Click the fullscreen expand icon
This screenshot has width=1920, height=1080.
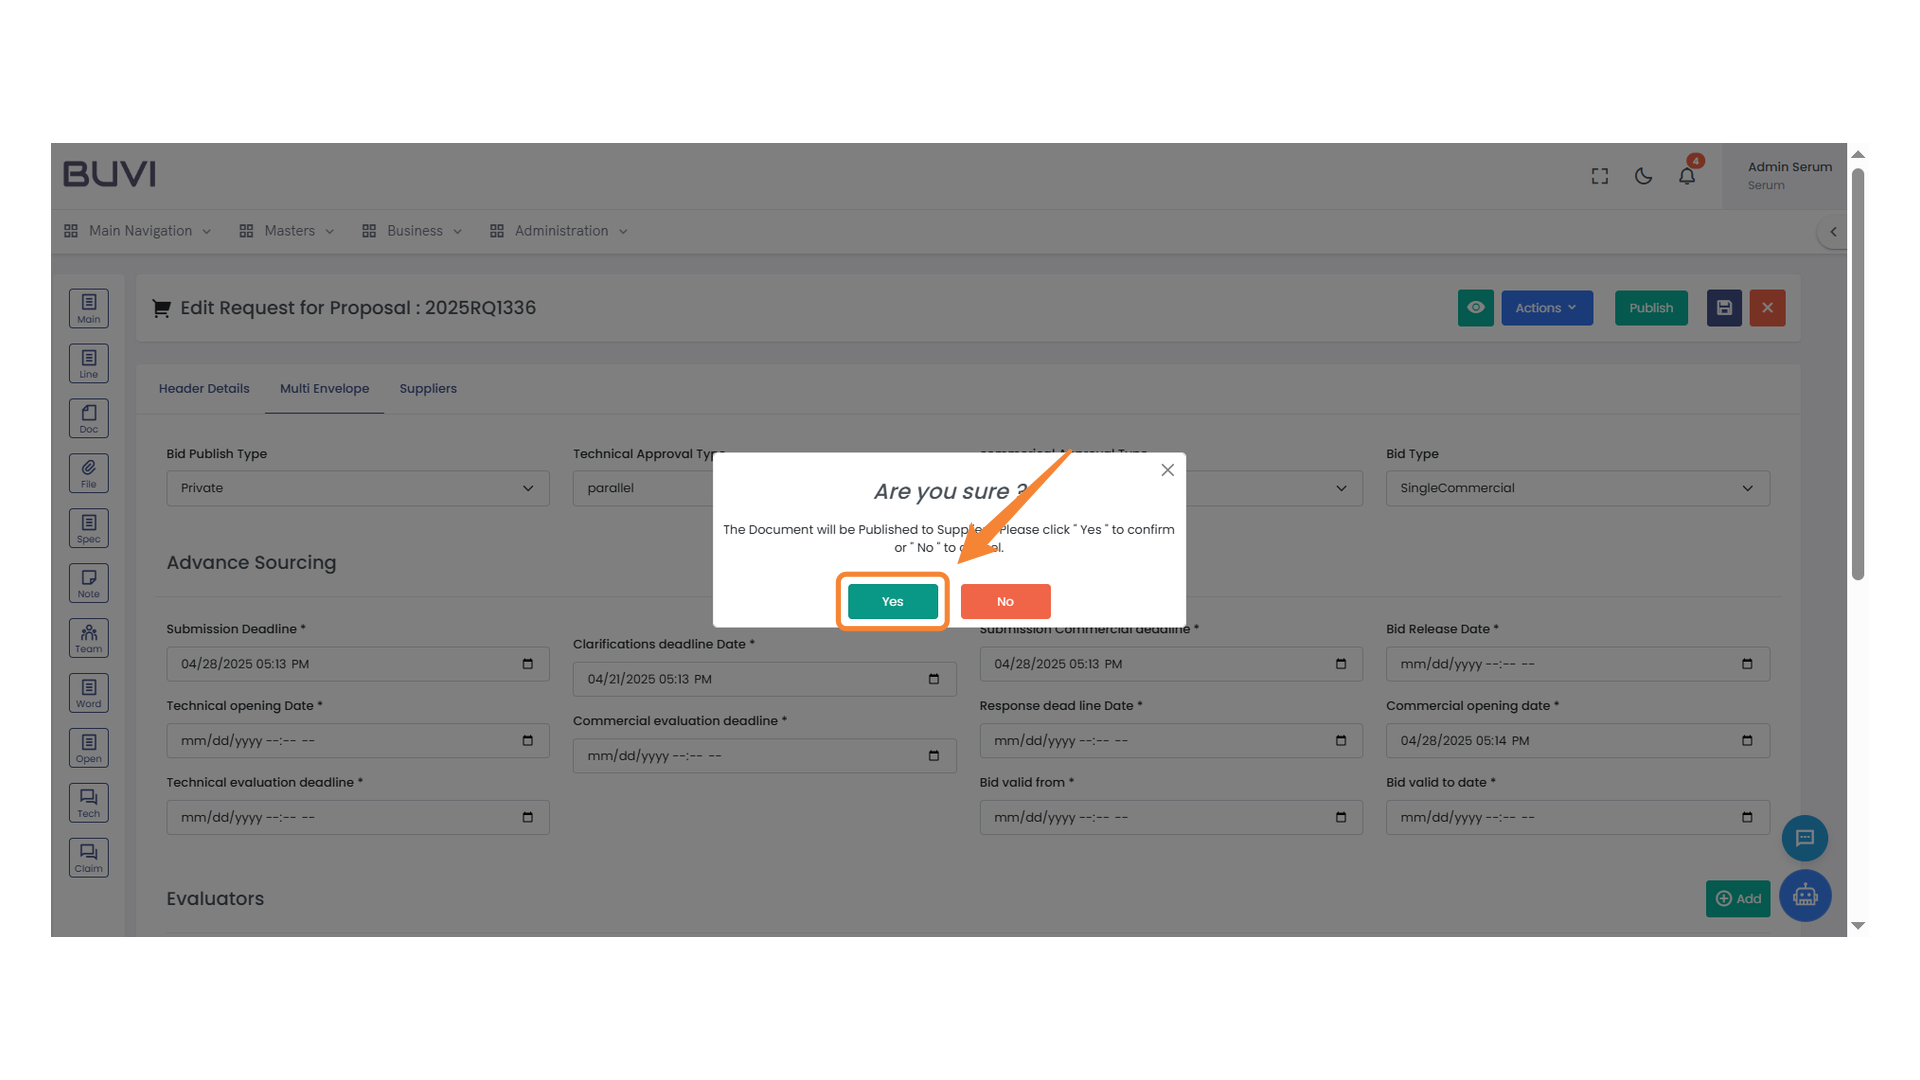point(1599,176)
